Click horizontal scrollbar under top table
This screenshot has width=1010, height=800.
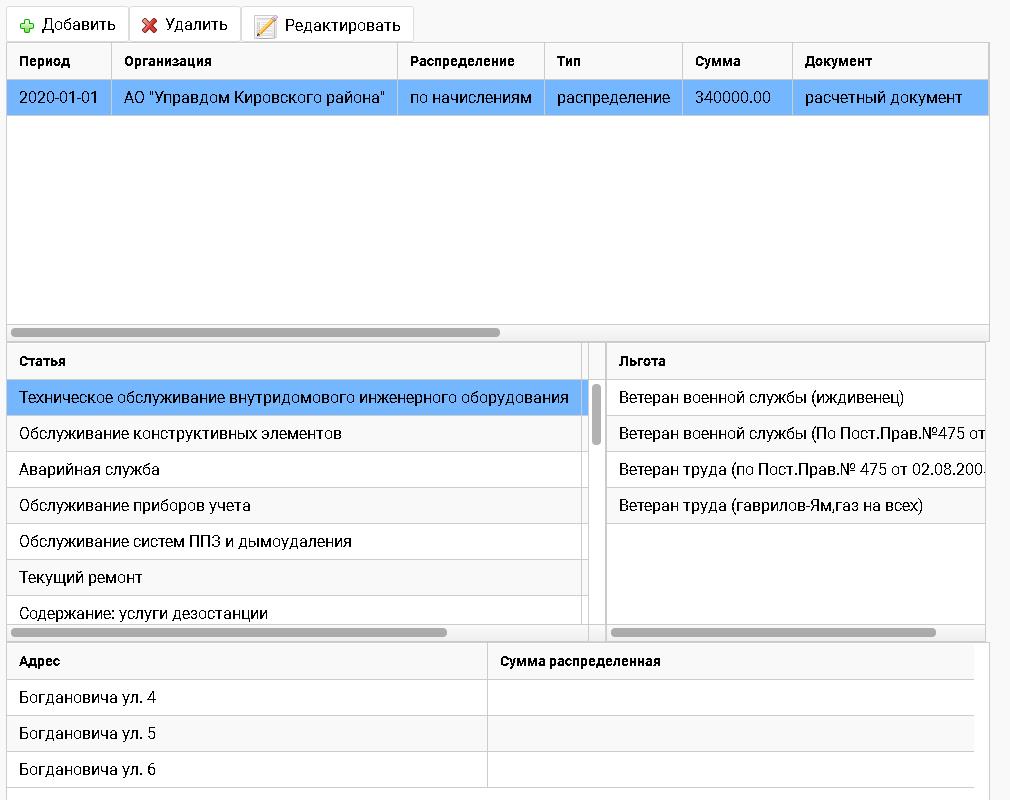point(255,332)
